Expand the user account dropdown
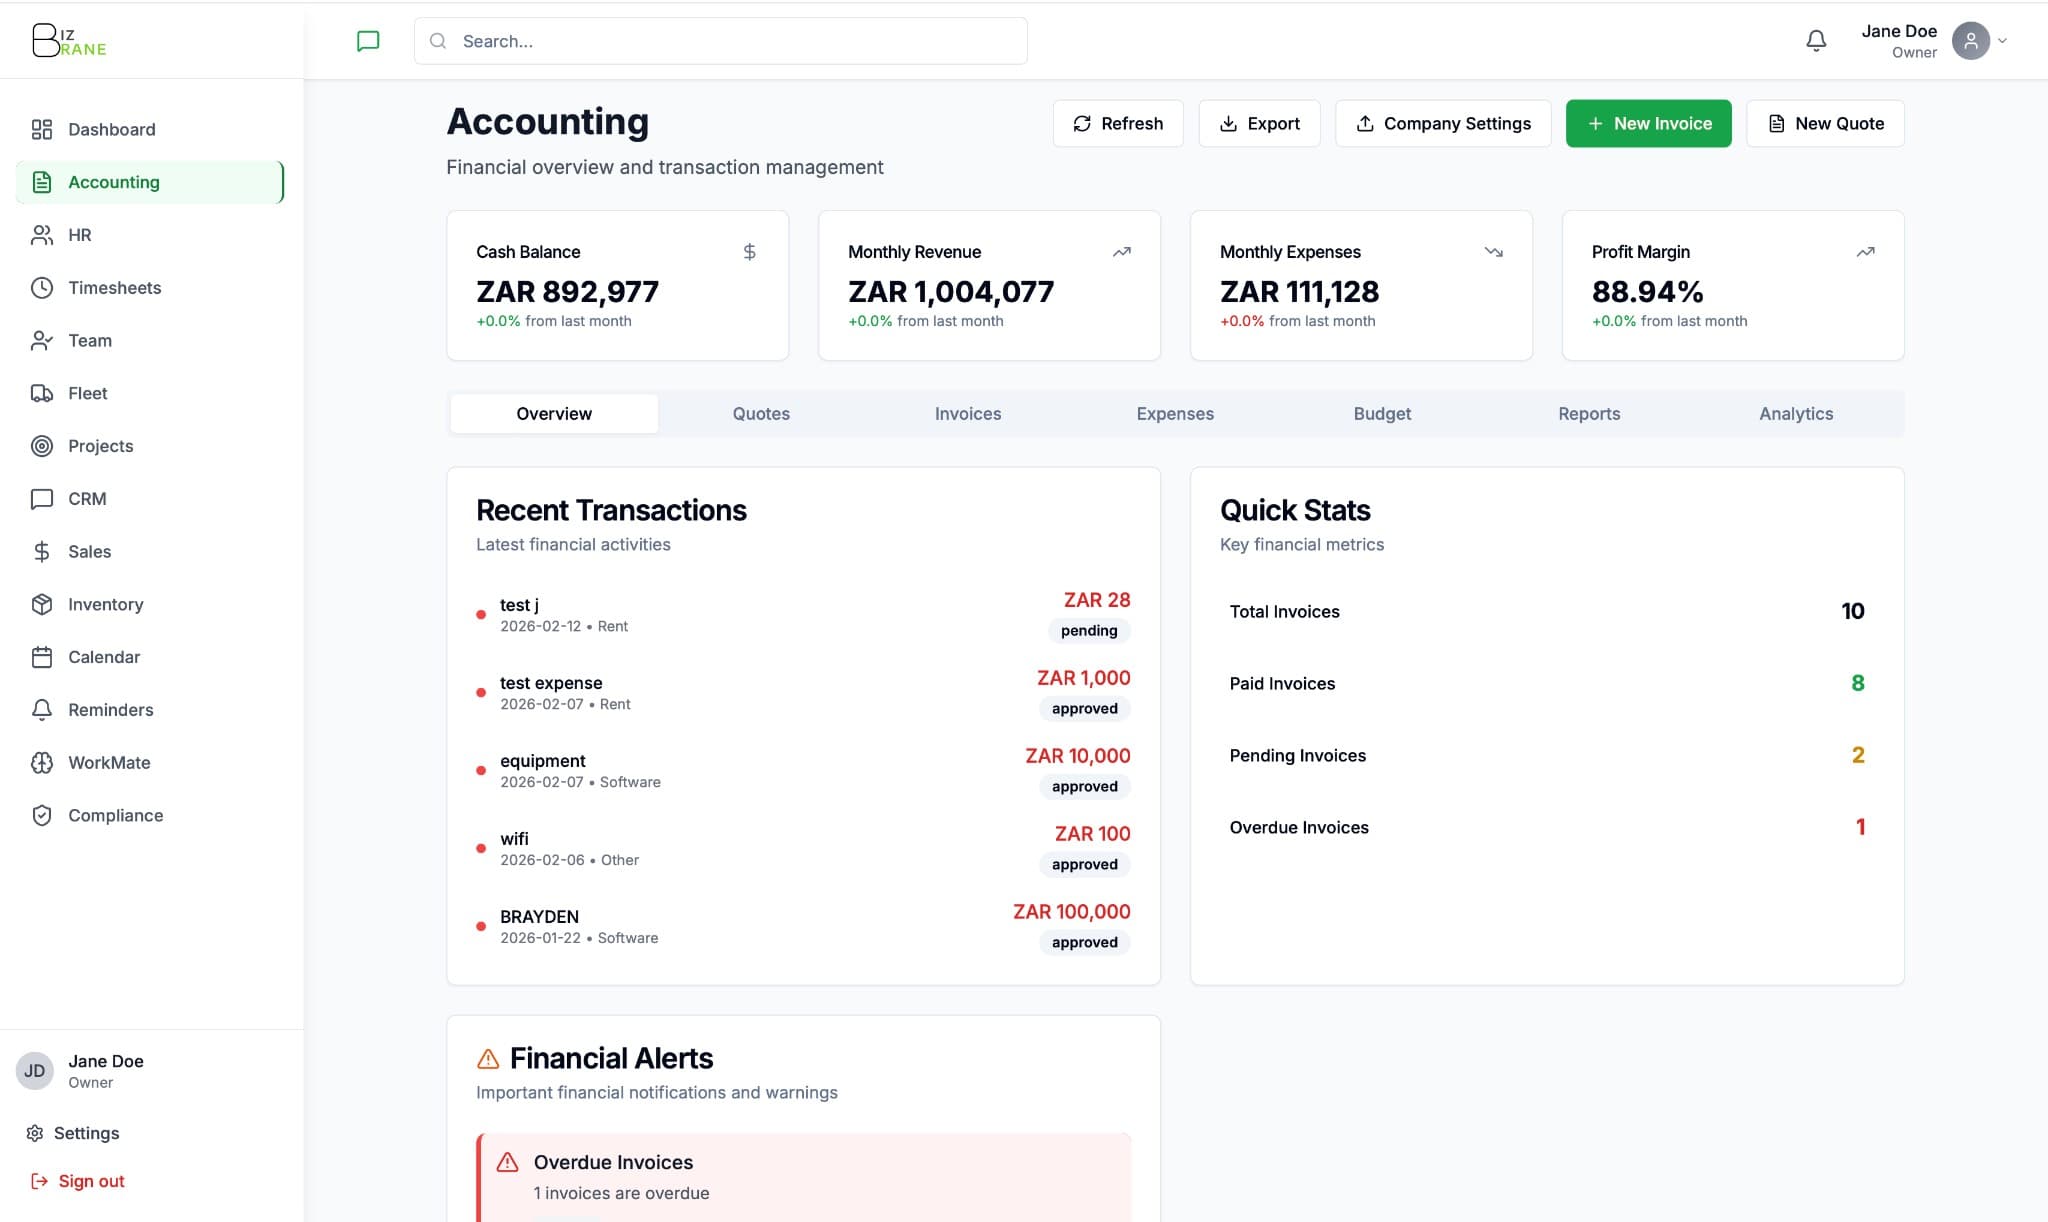 click(x=2003, y=41)
